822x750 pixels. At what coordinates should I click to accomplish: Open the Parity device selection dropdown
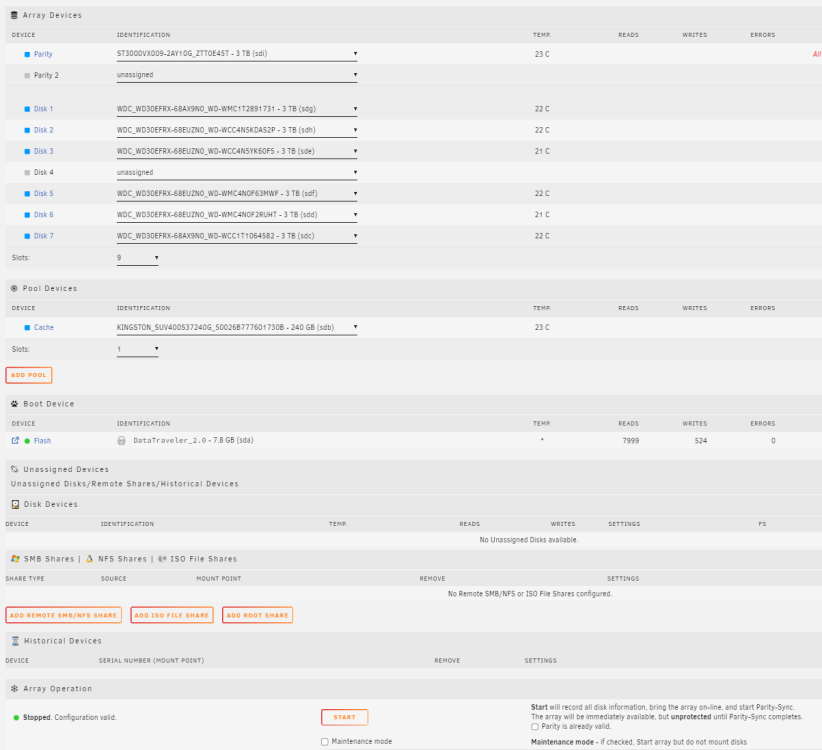click(x=237, y=54)
